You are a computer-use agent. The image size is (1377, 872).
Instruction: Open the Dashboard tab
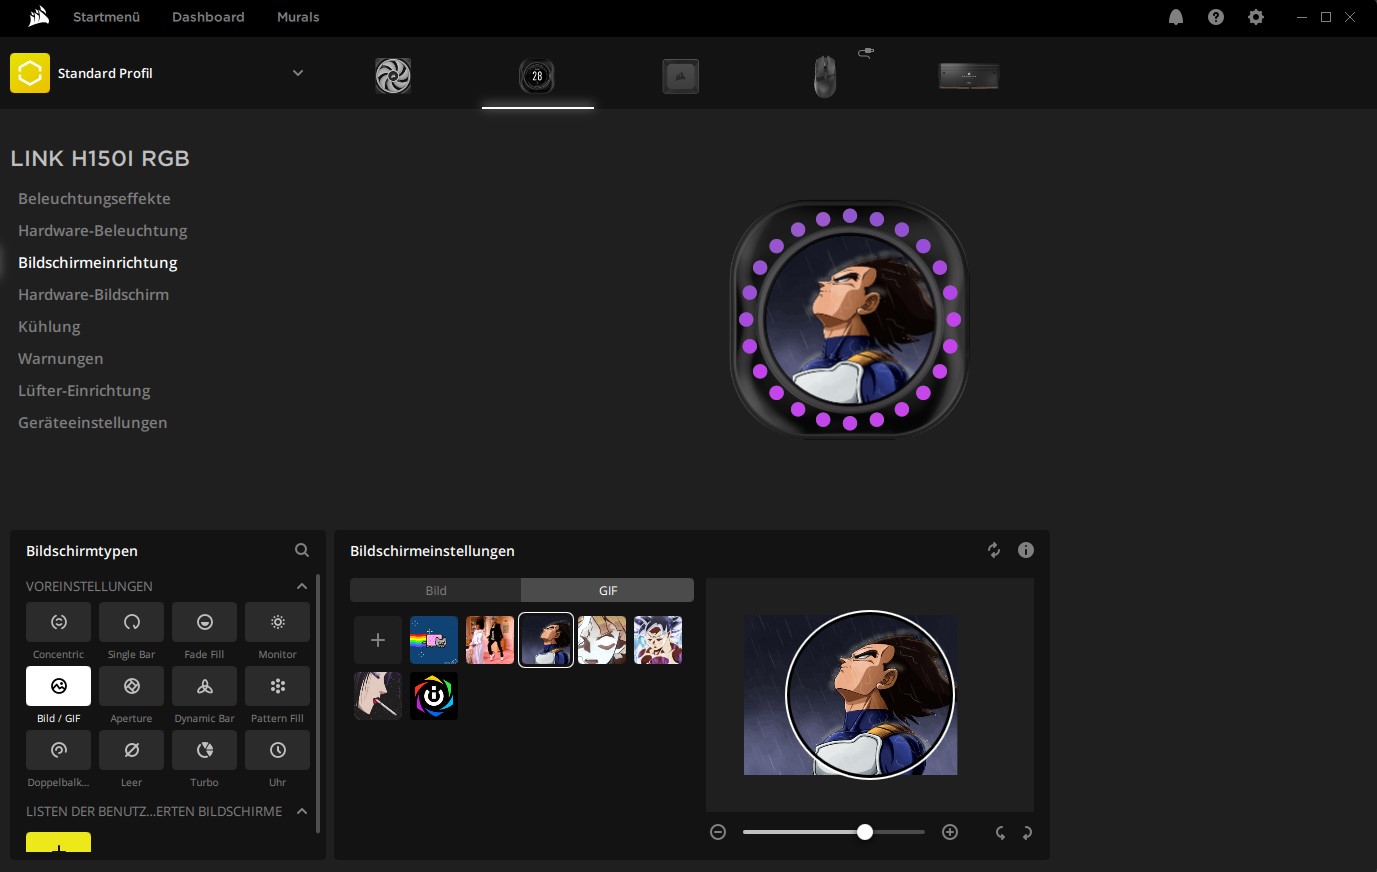(x=208, y=17)
